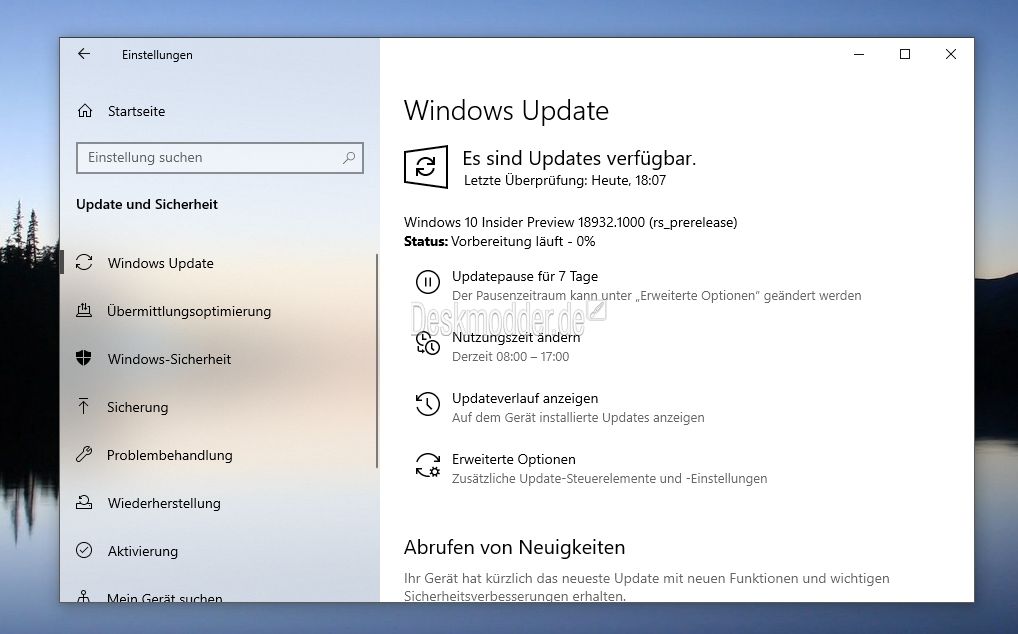
Task: Click the Windows-Sicherheit shield icon
Action: tap(84, 358)
